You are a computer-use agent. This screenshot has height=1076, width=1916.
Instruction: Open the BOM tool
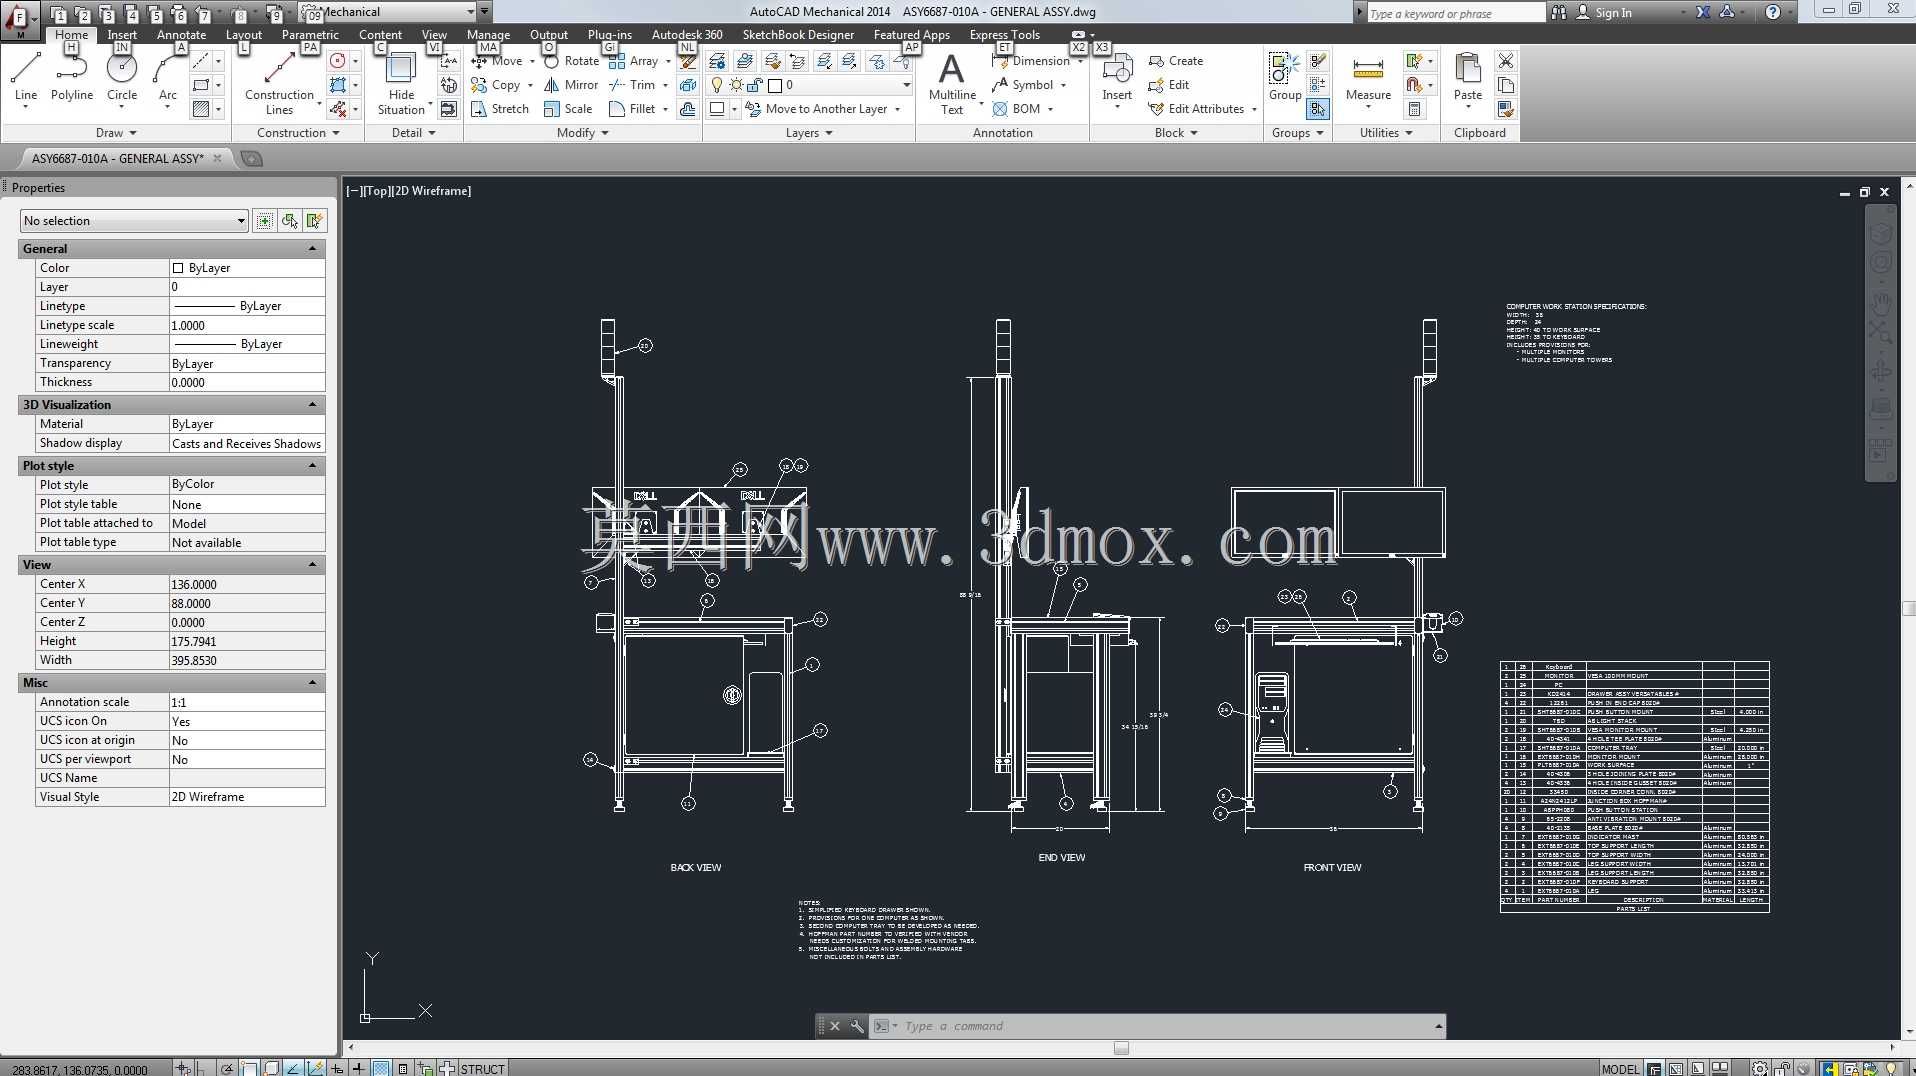[1016, 109]
